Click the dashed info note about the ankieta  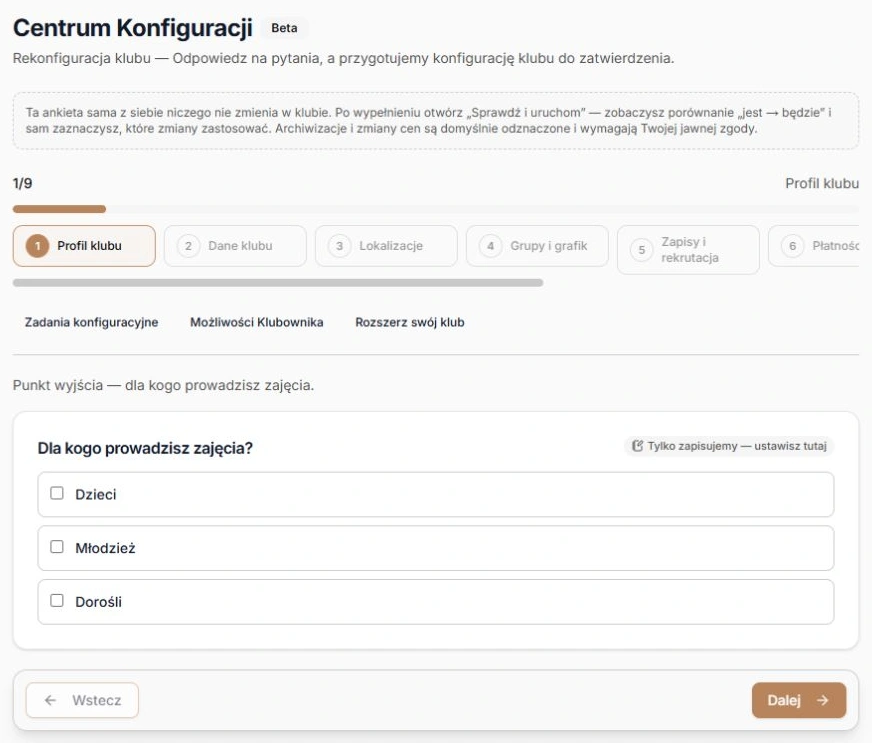coord(436,121)
